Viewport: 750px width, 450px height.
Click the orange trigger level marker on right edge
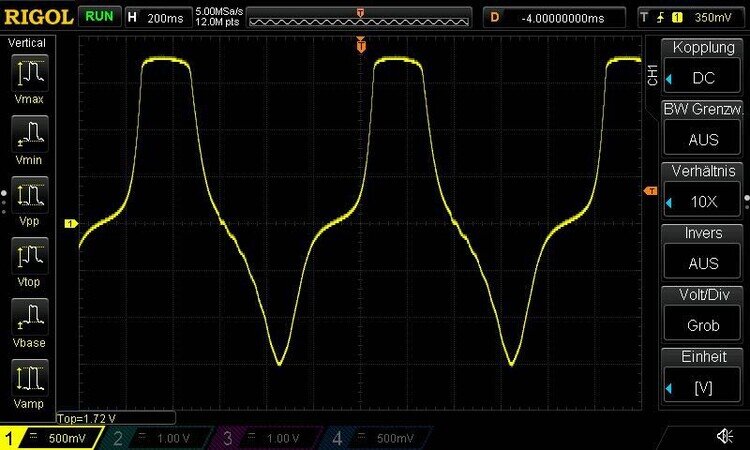(x=650, y=191)
